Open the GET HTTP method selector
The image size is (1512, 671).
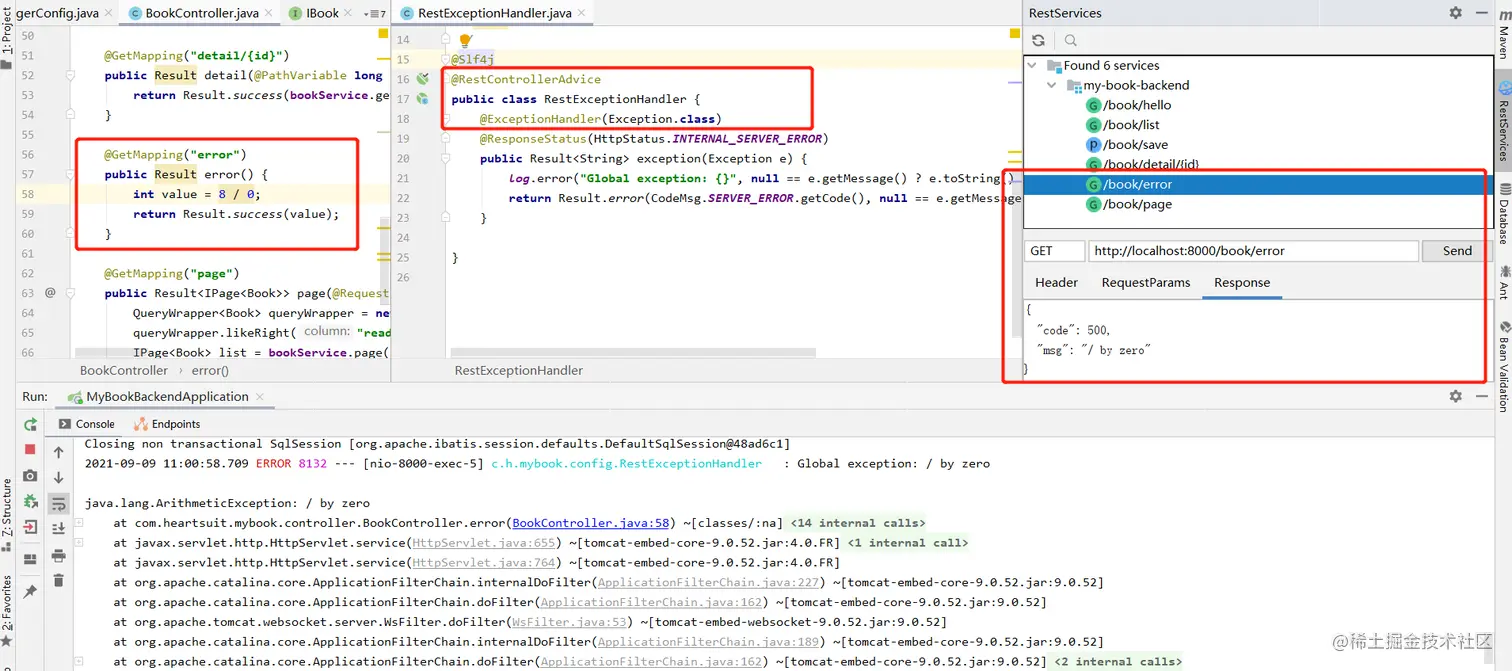(x=1055, y=251)
